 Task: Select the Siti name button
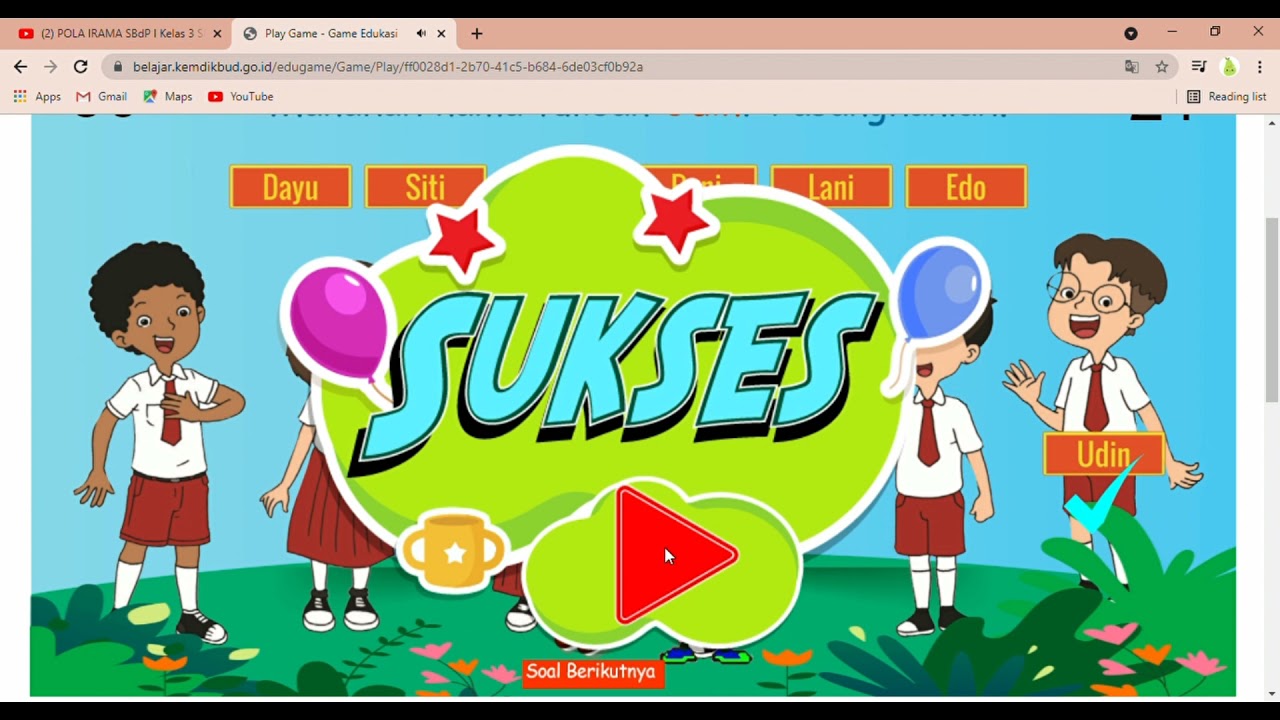[x=425, y=187]
